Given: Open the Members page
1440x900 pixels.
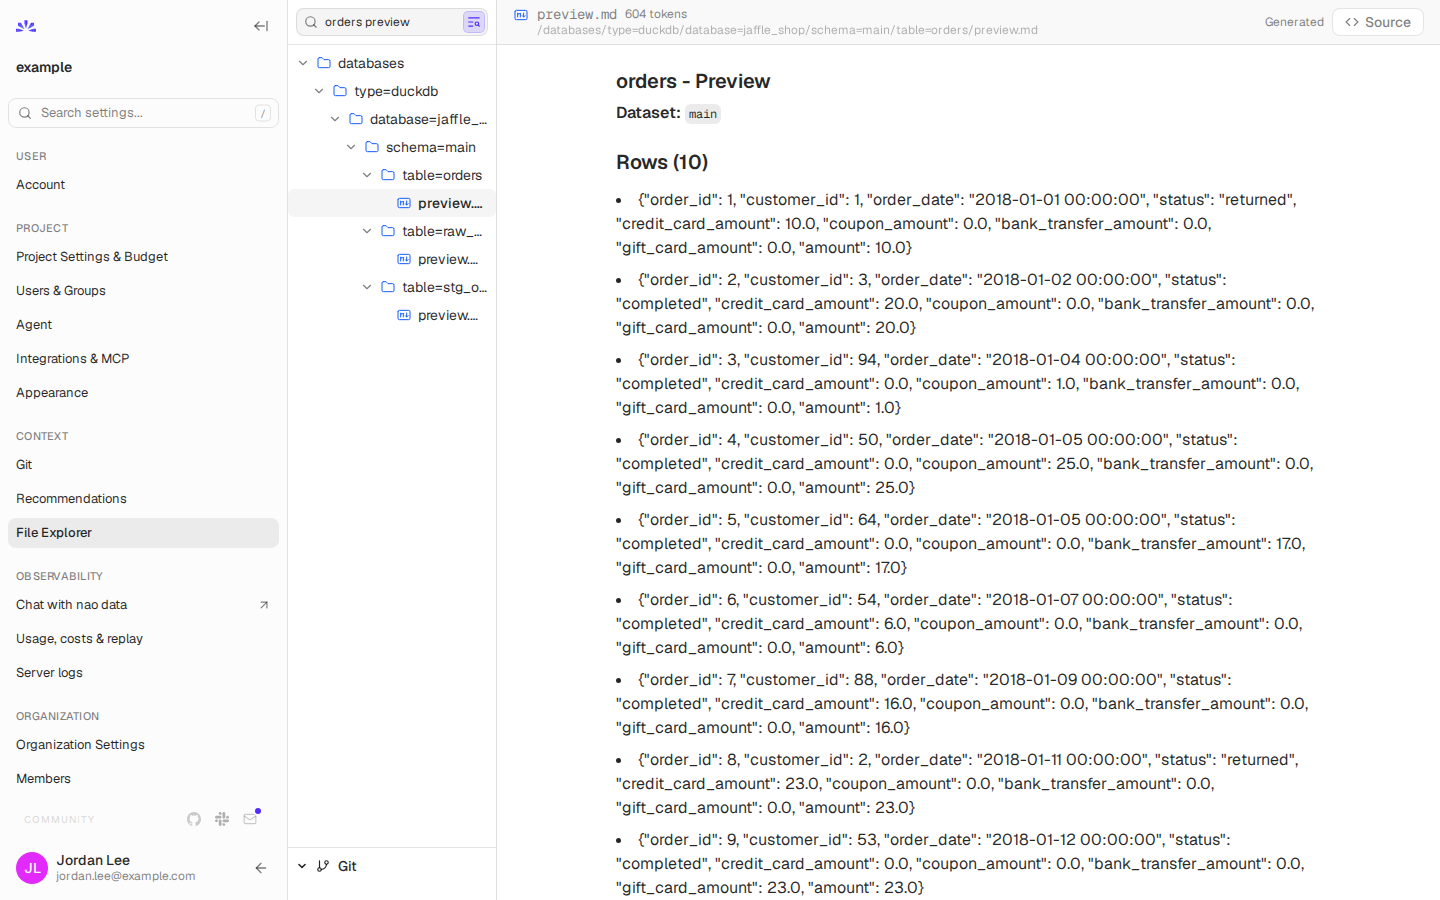Looking at the screenshot, I should pos(143,779).
